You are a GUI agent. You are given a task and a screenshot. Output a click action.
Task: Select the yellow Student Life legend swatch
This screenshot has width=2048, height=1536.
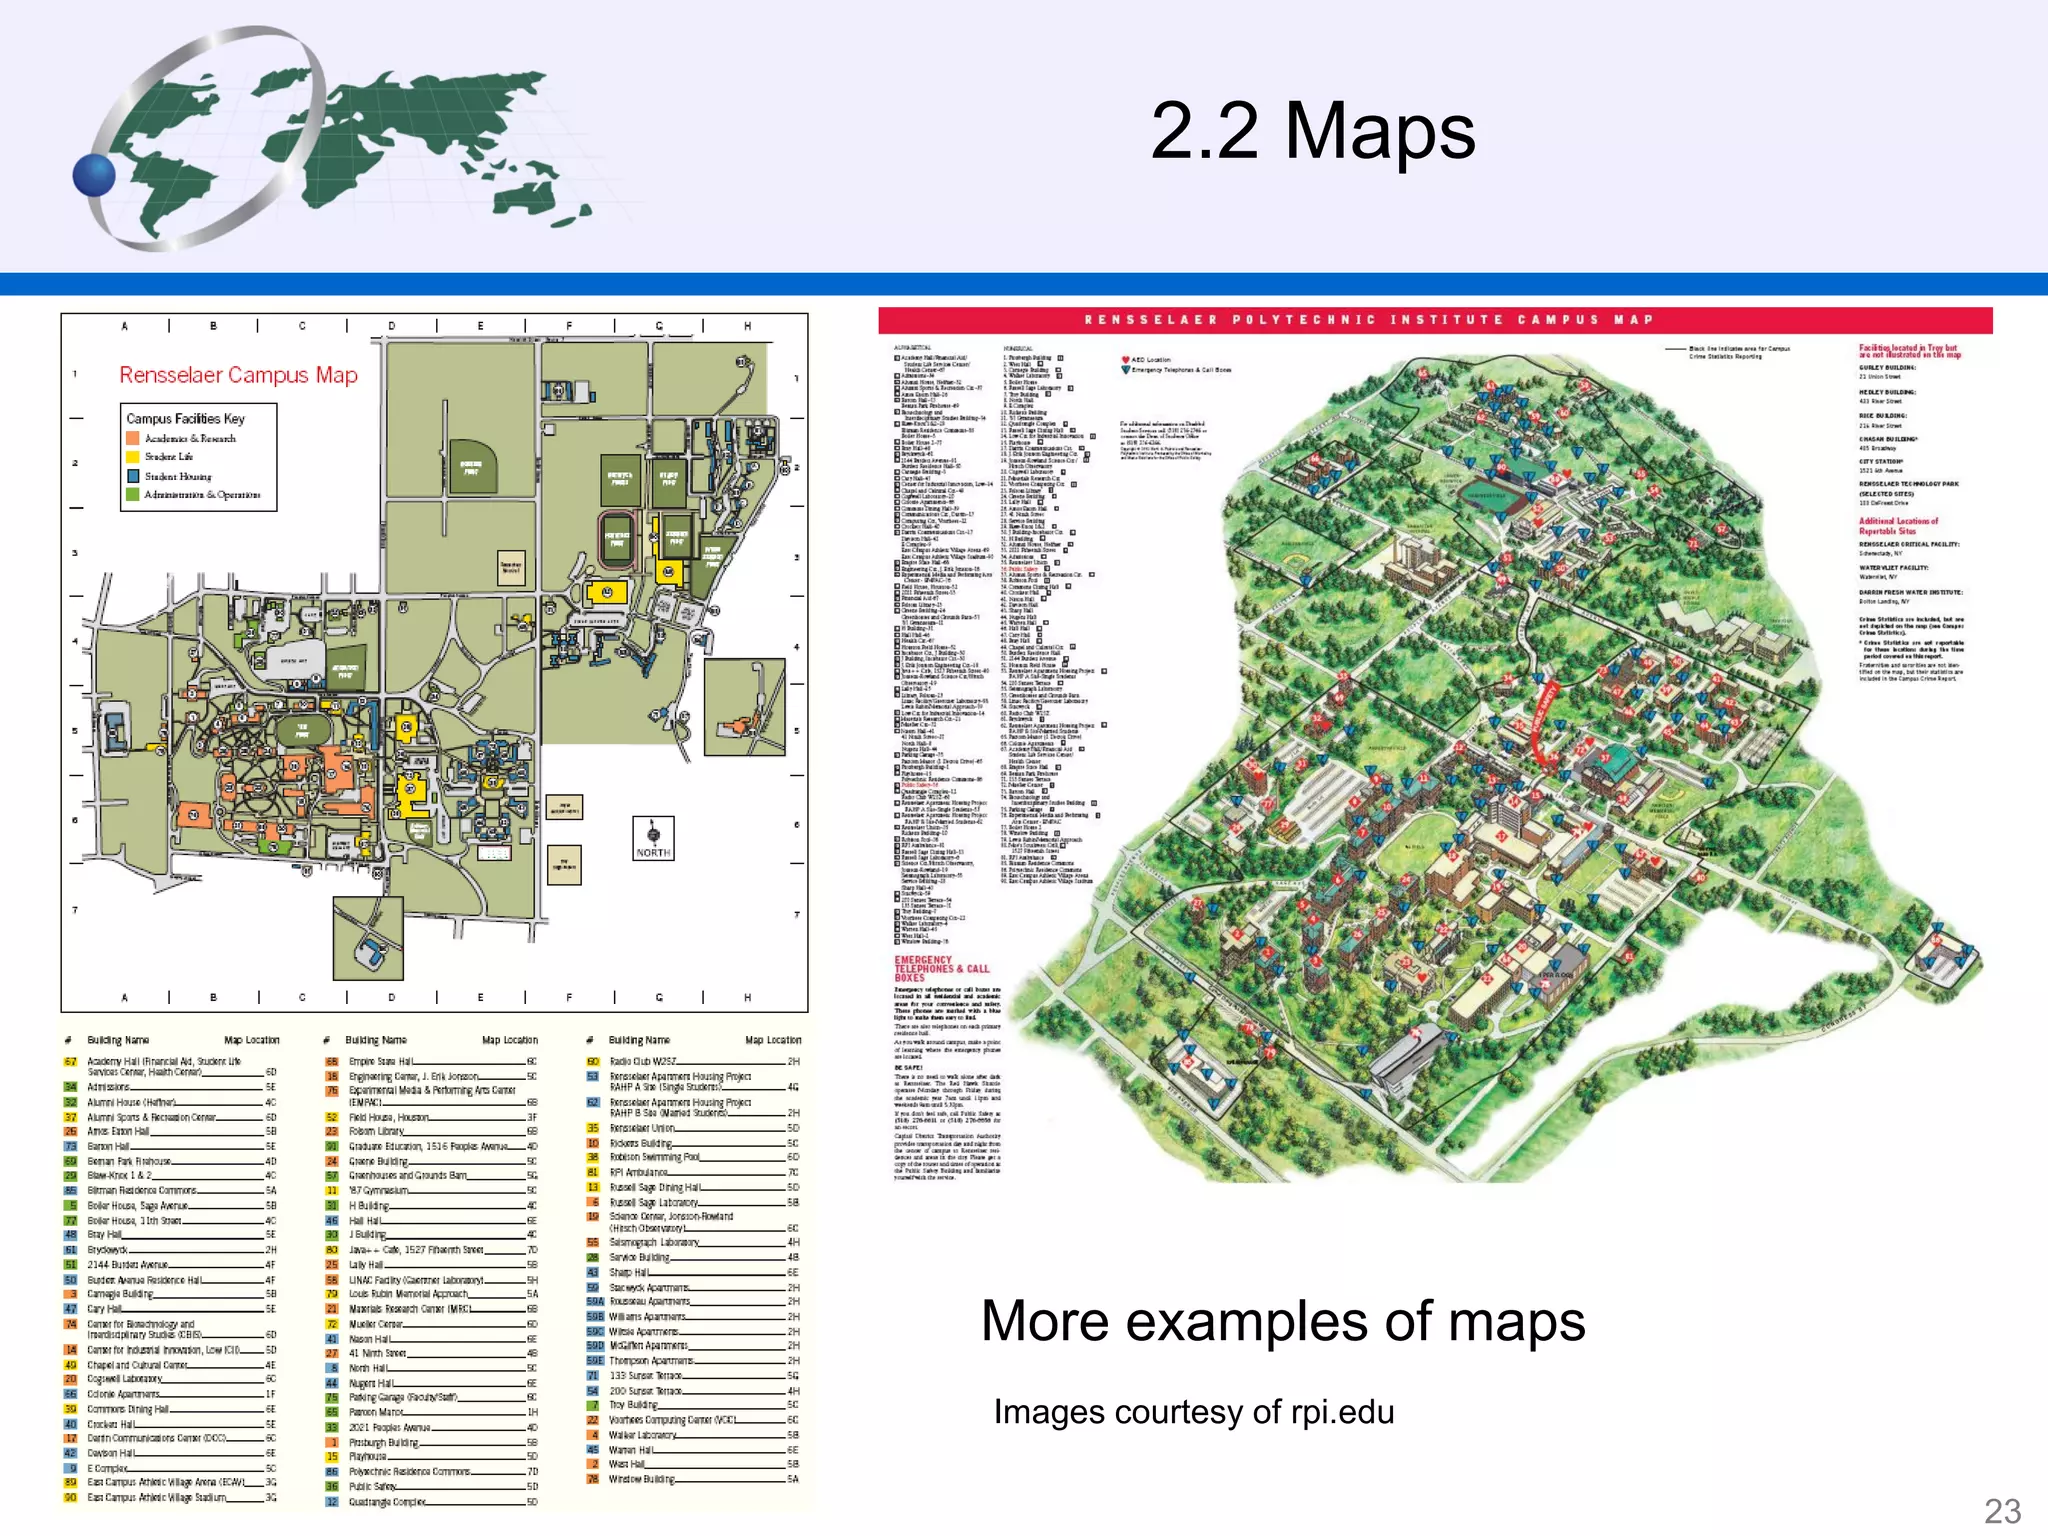pyautogui.click(x=132, y=456)
